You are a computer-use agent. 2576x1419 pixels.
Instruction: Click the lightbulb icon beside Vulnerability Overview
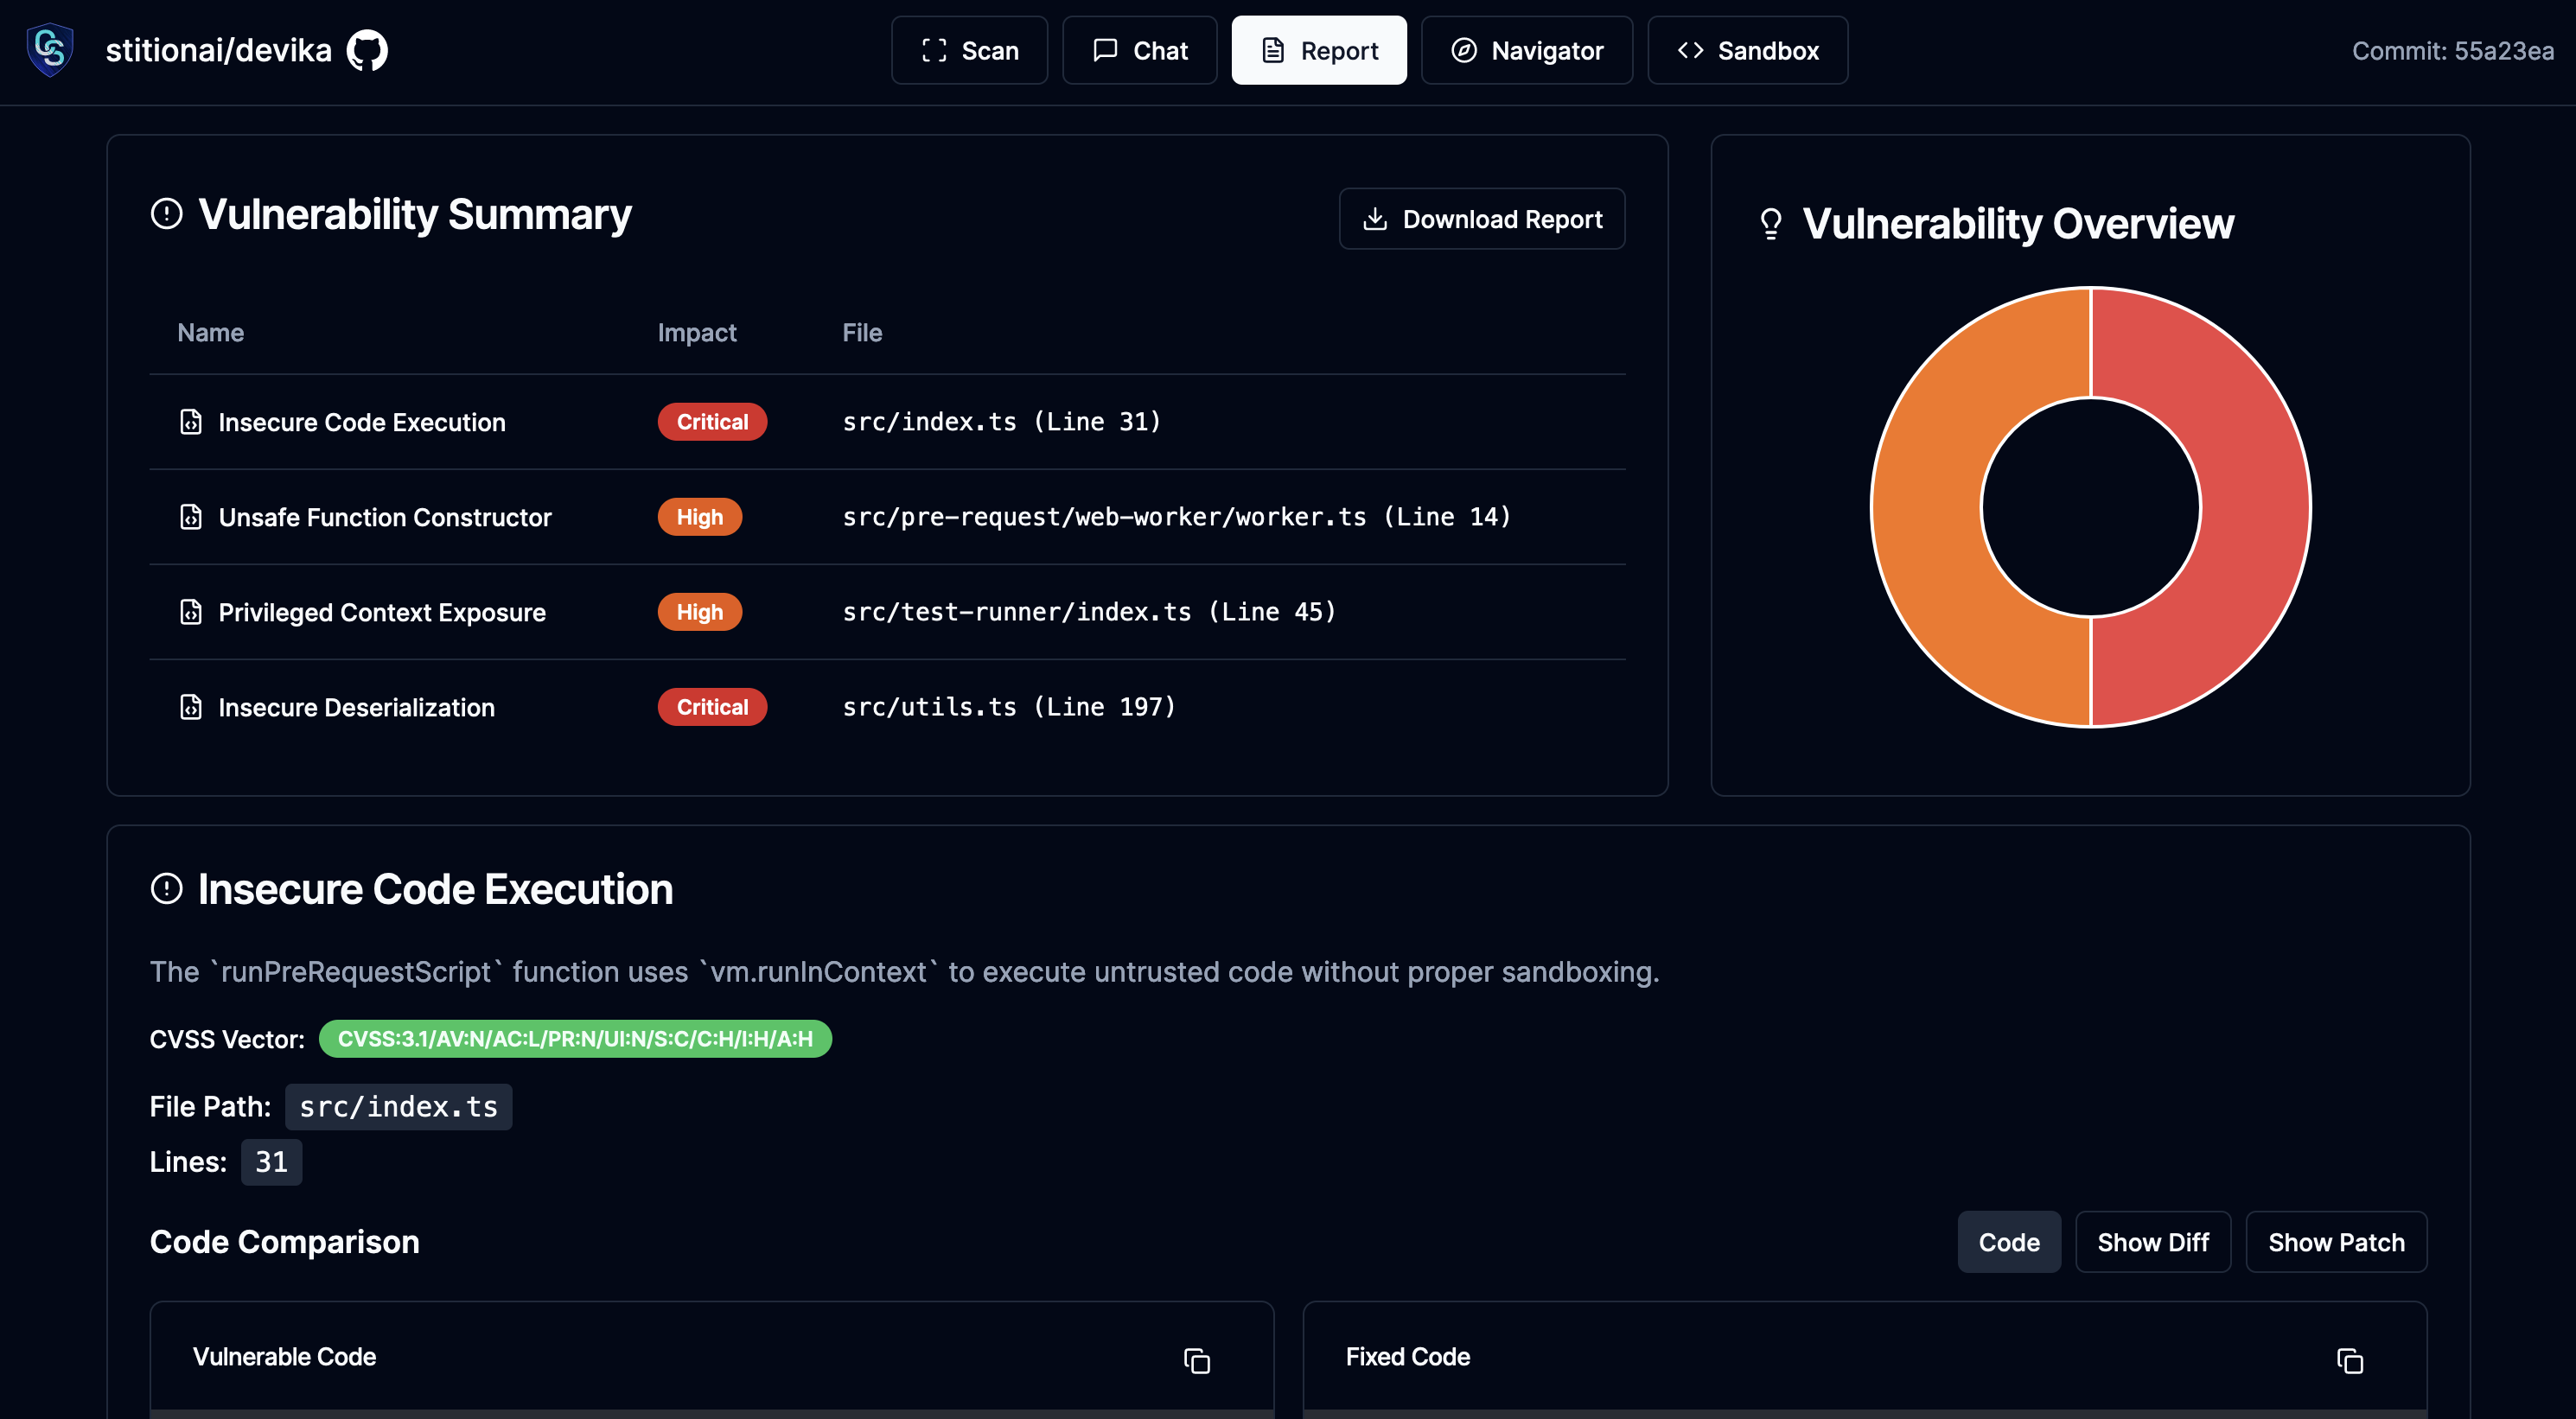coord(1771,222)
